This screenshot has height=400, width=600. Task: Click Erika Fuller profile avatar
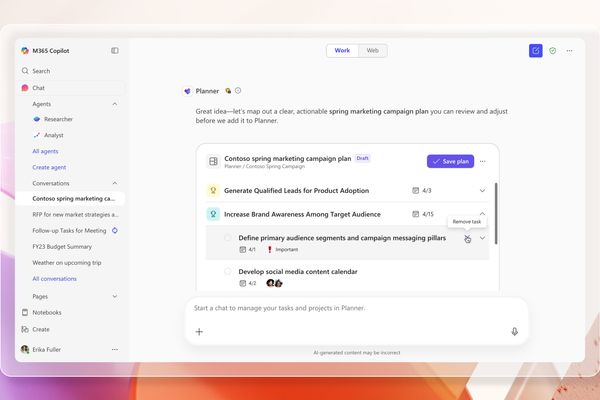click(25, 349)
